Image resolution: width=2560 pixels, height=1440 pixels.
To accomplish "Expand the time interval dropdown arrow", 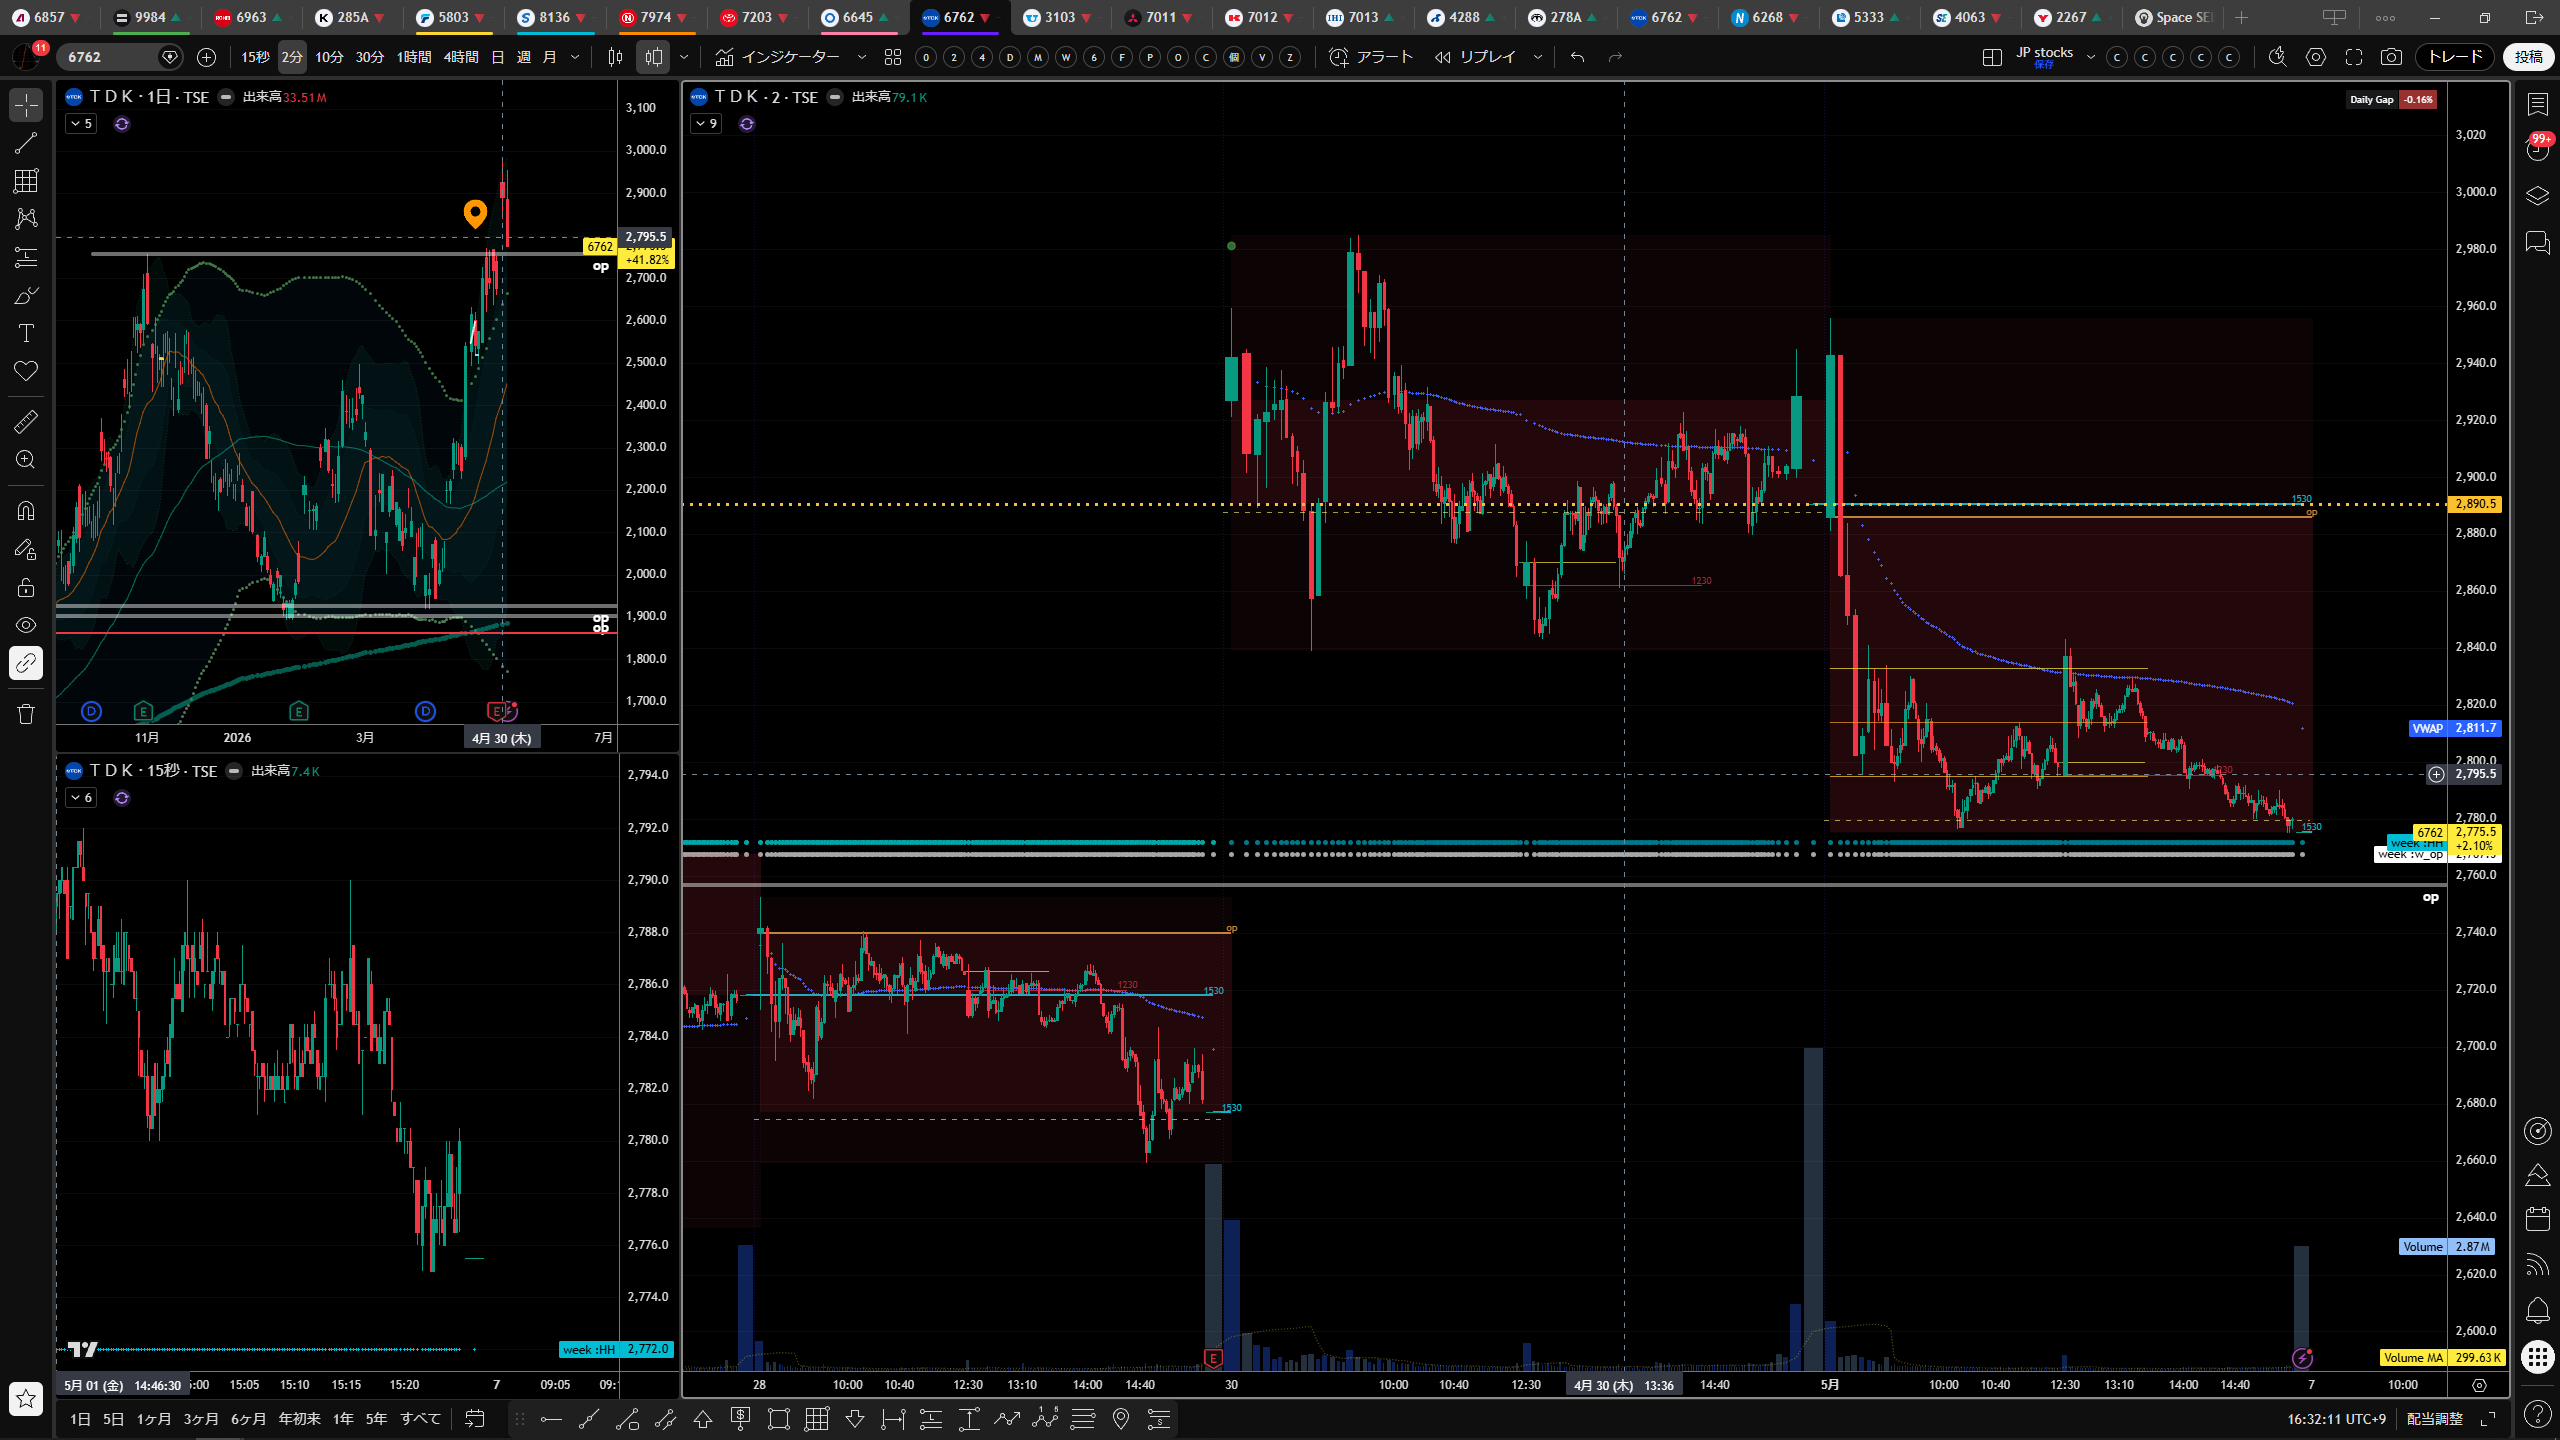I will (x=575, y=57).
